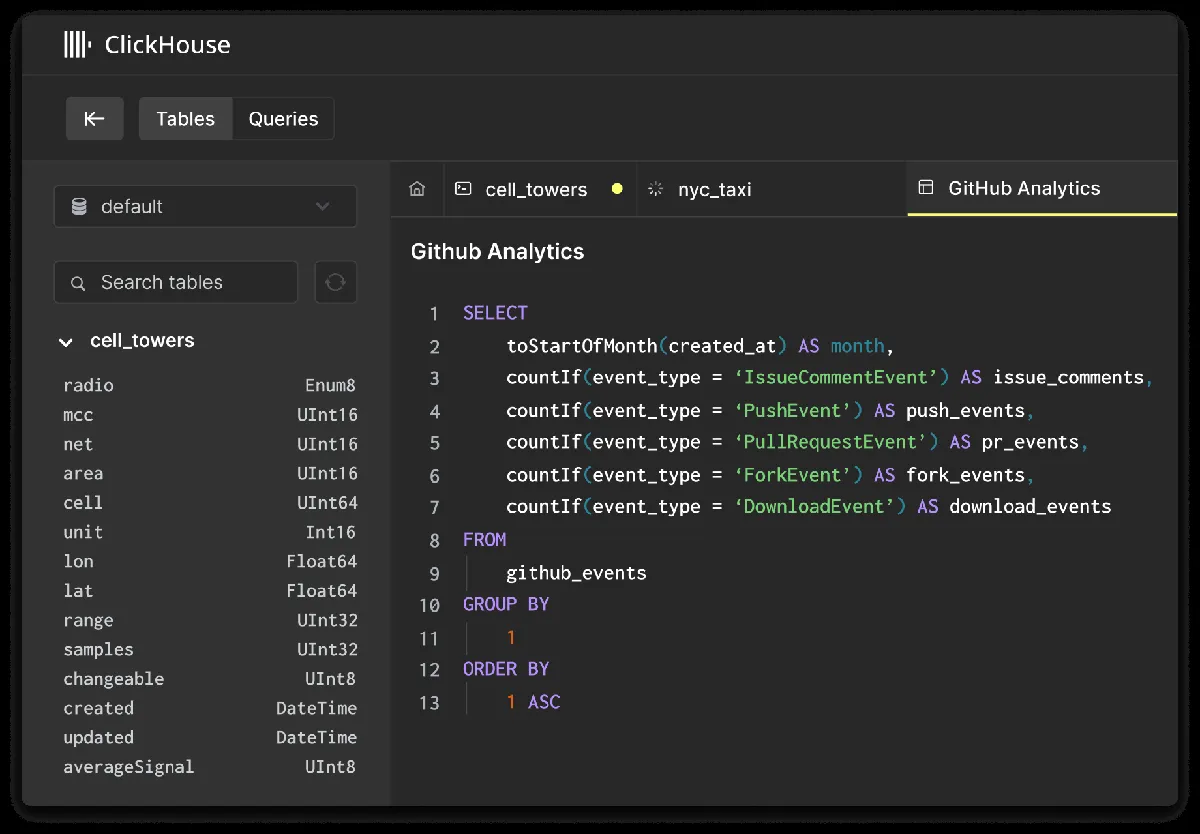Click the Int16 type next to unit

click(331, 532)
